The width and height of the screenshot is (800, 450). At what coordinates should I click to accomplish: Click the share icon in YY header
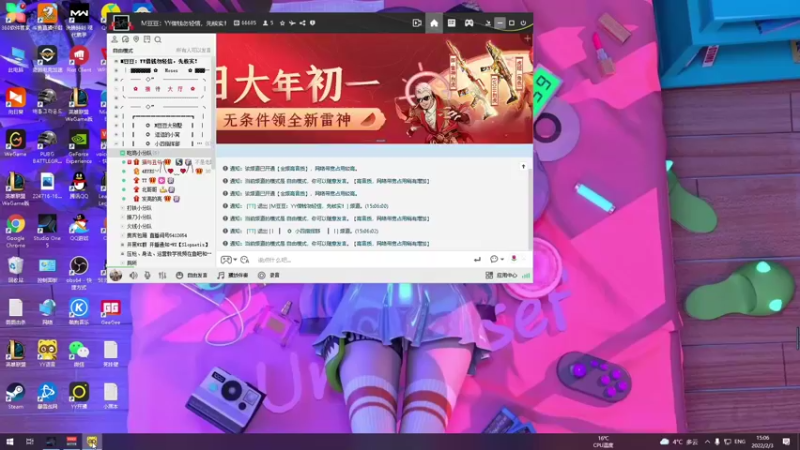click(303, 23)
